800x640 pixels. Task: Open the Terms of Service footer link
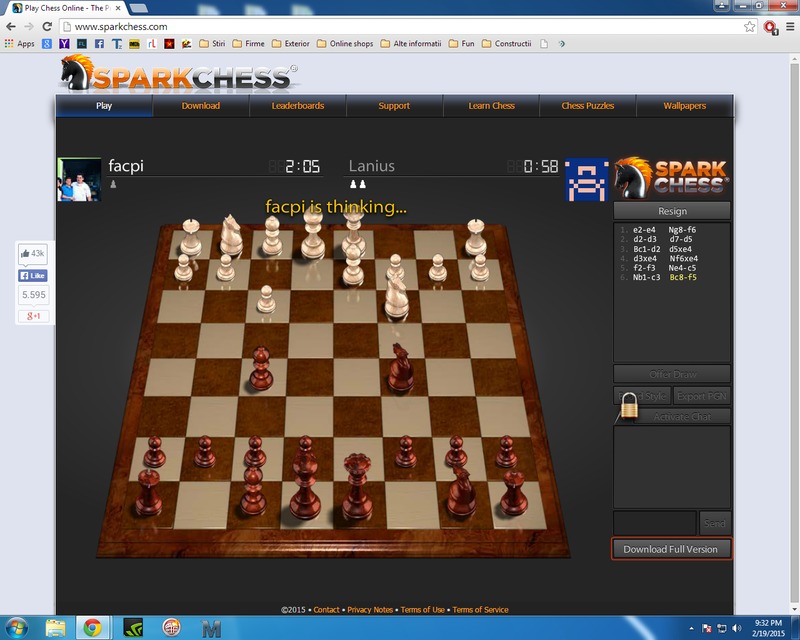[480, 609]
